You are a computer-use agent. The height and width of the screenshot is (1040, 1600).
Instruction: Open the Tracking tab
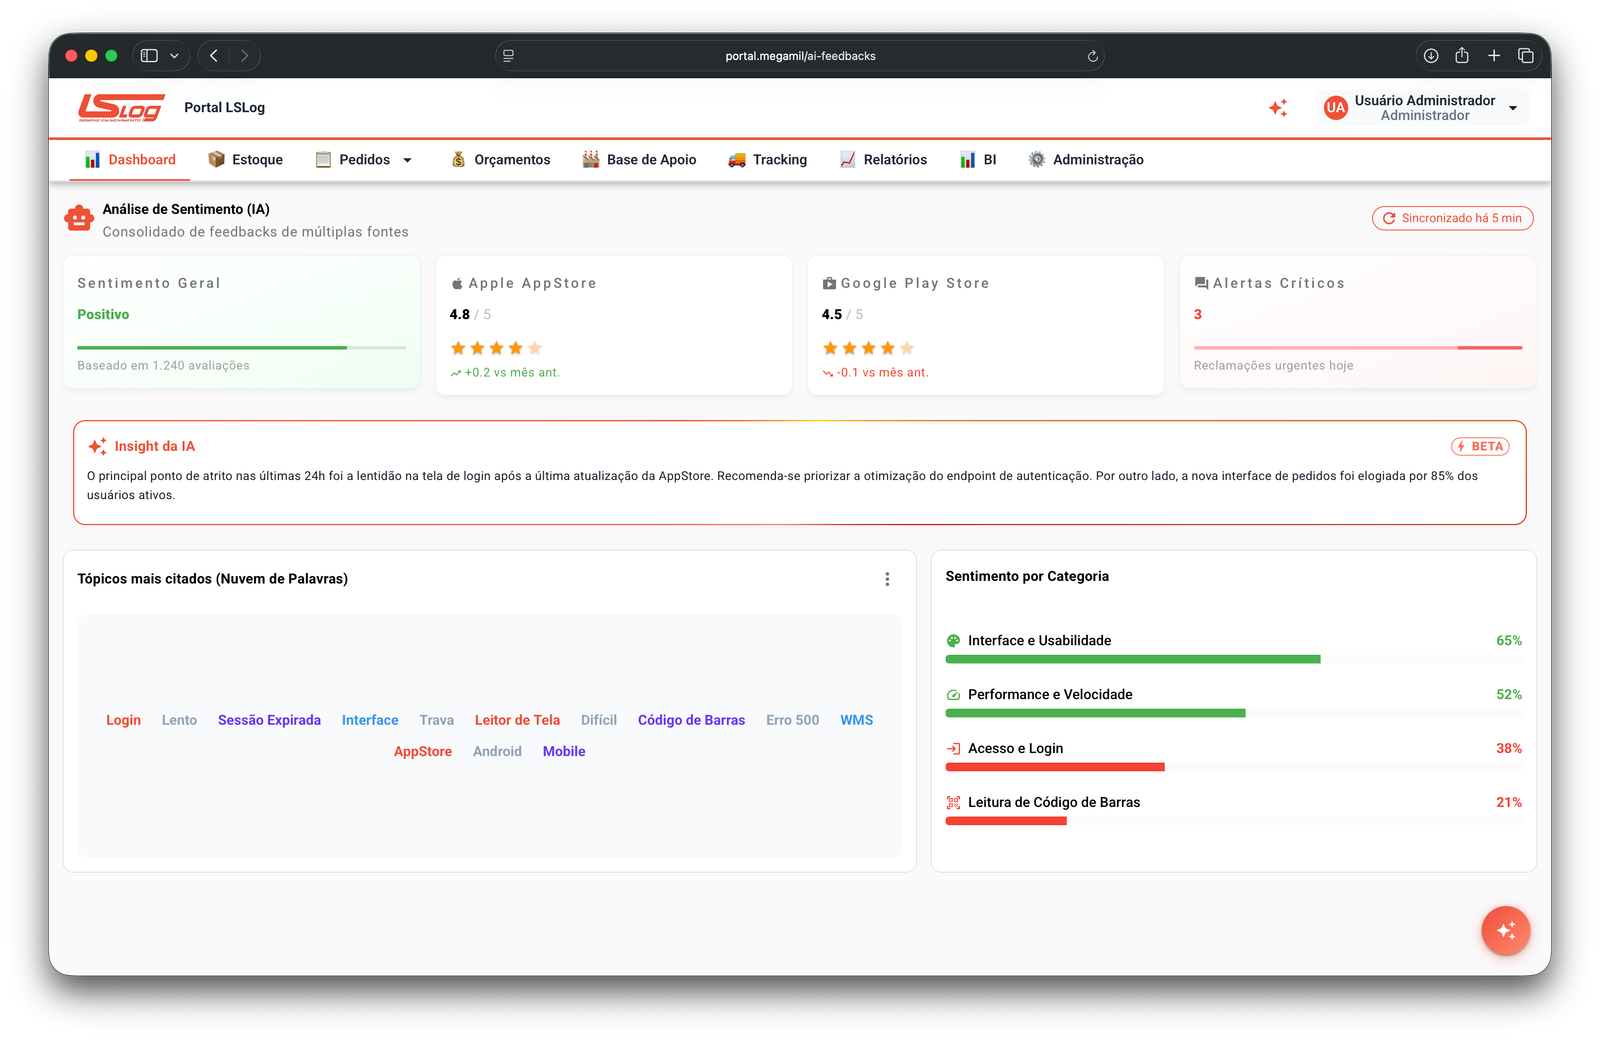(x=767, y=160)
